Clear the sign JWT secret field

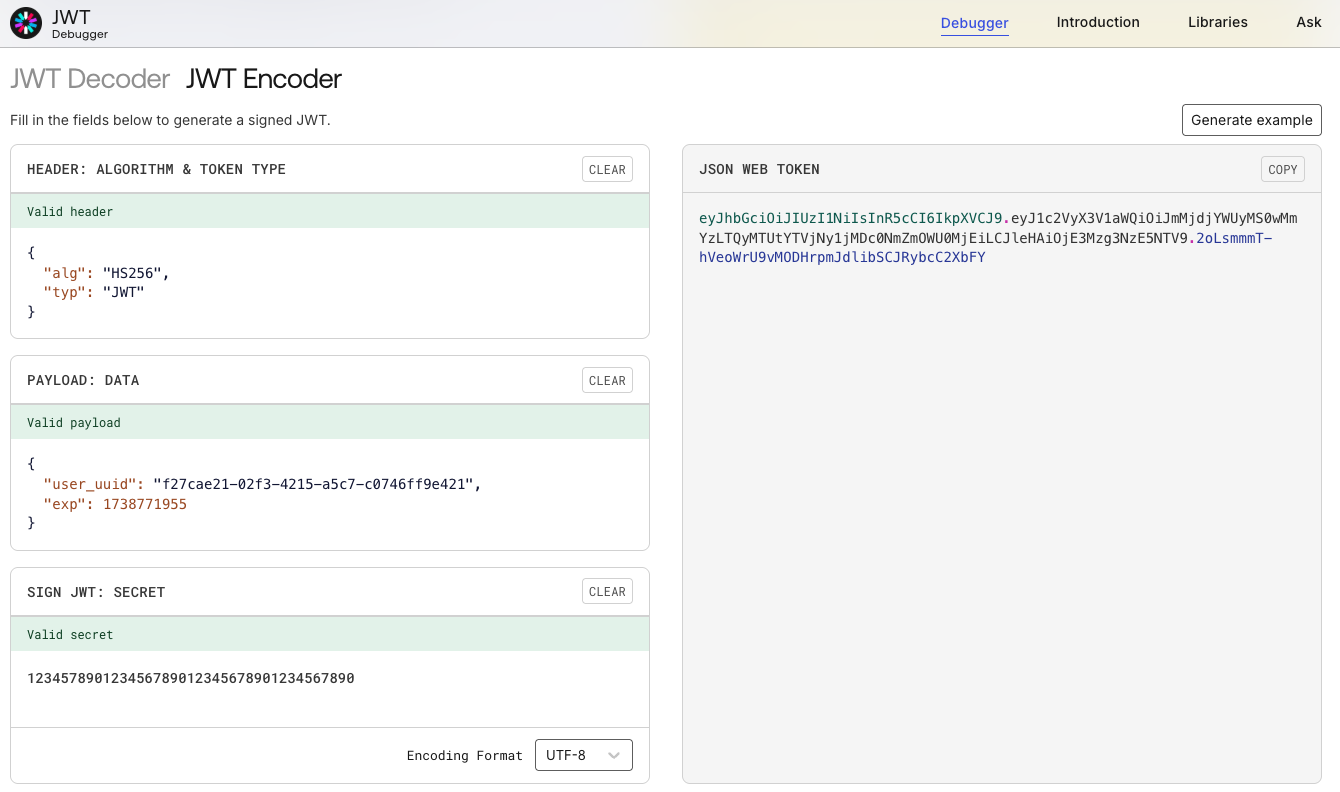coord(607,592)
